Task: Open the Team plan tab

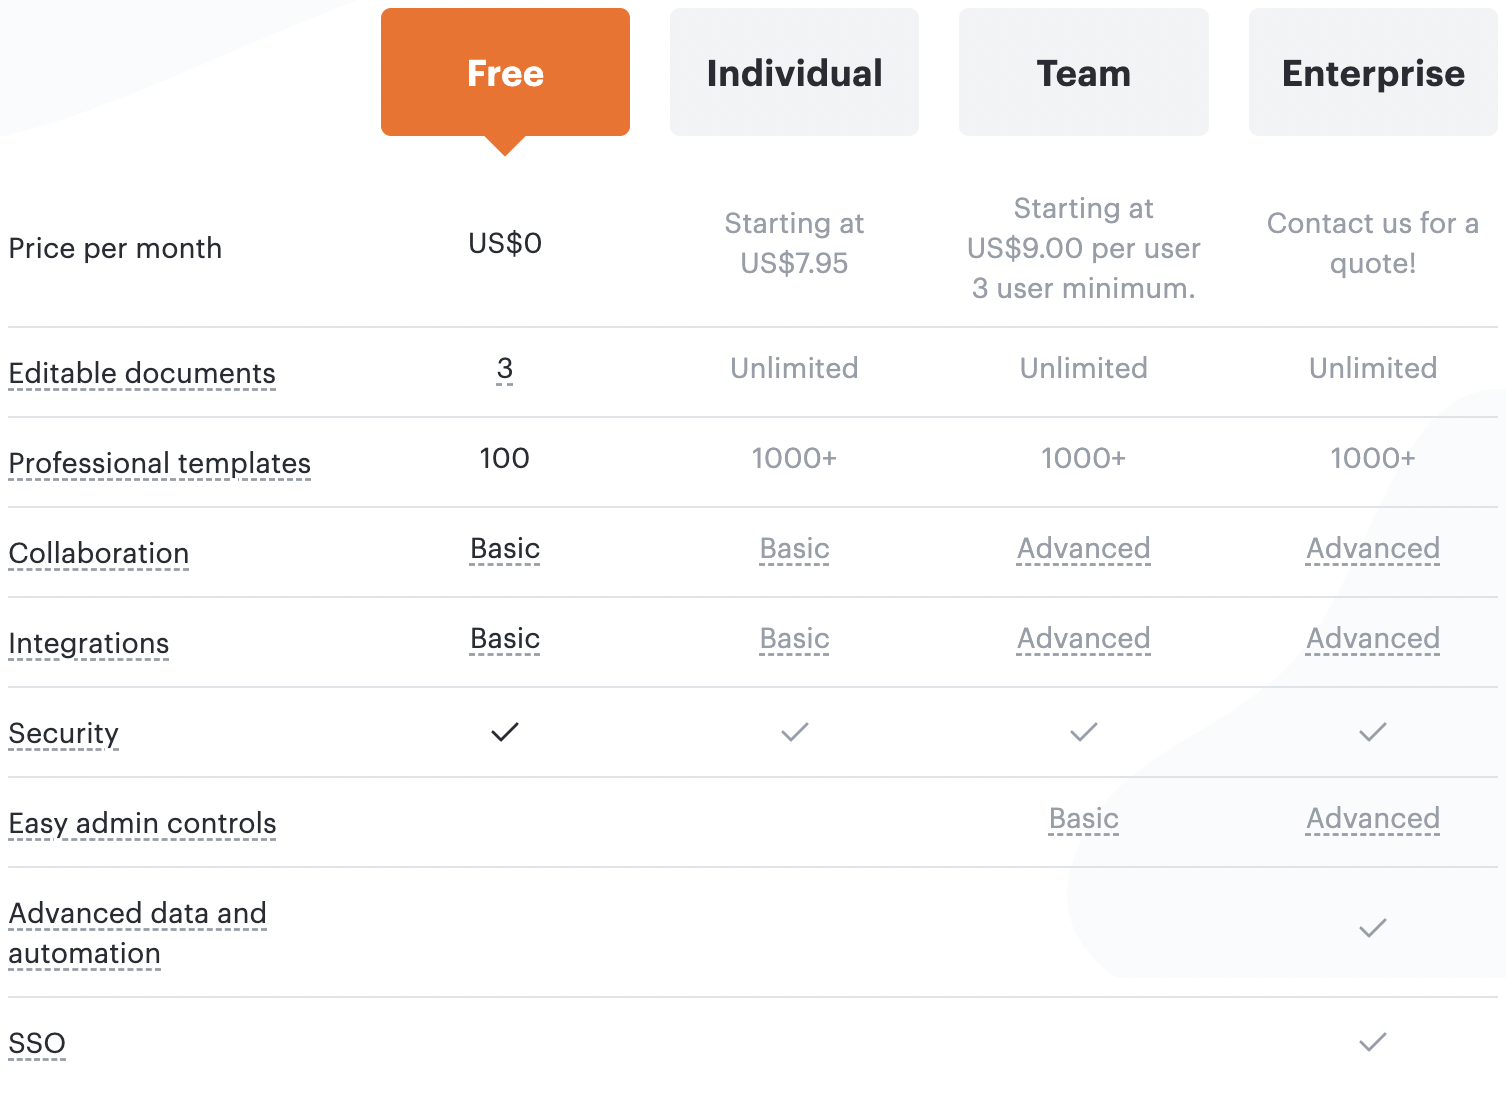Action: click(x=1083, y=73)
